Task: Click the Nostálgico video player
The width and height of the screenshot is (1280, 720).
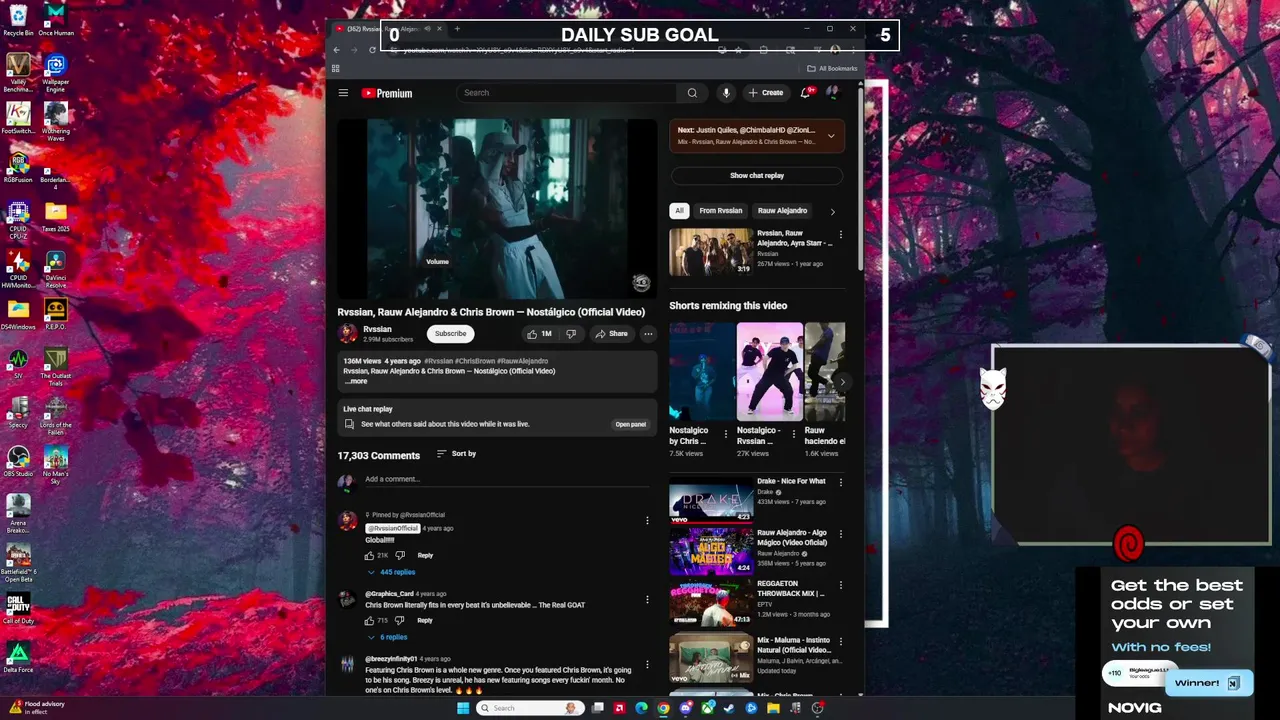Action: click(497, 209)
